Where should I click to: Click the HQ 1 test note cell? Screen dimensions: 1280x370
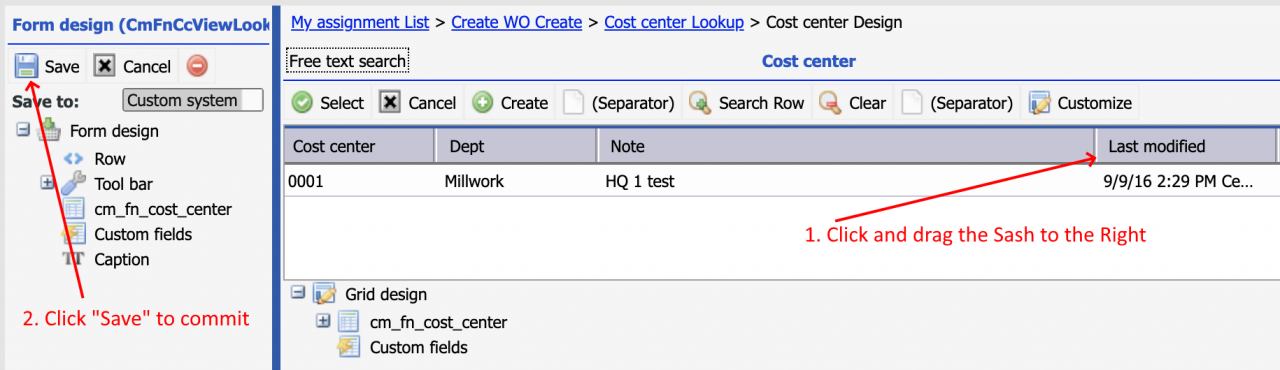tap(846, 182)
